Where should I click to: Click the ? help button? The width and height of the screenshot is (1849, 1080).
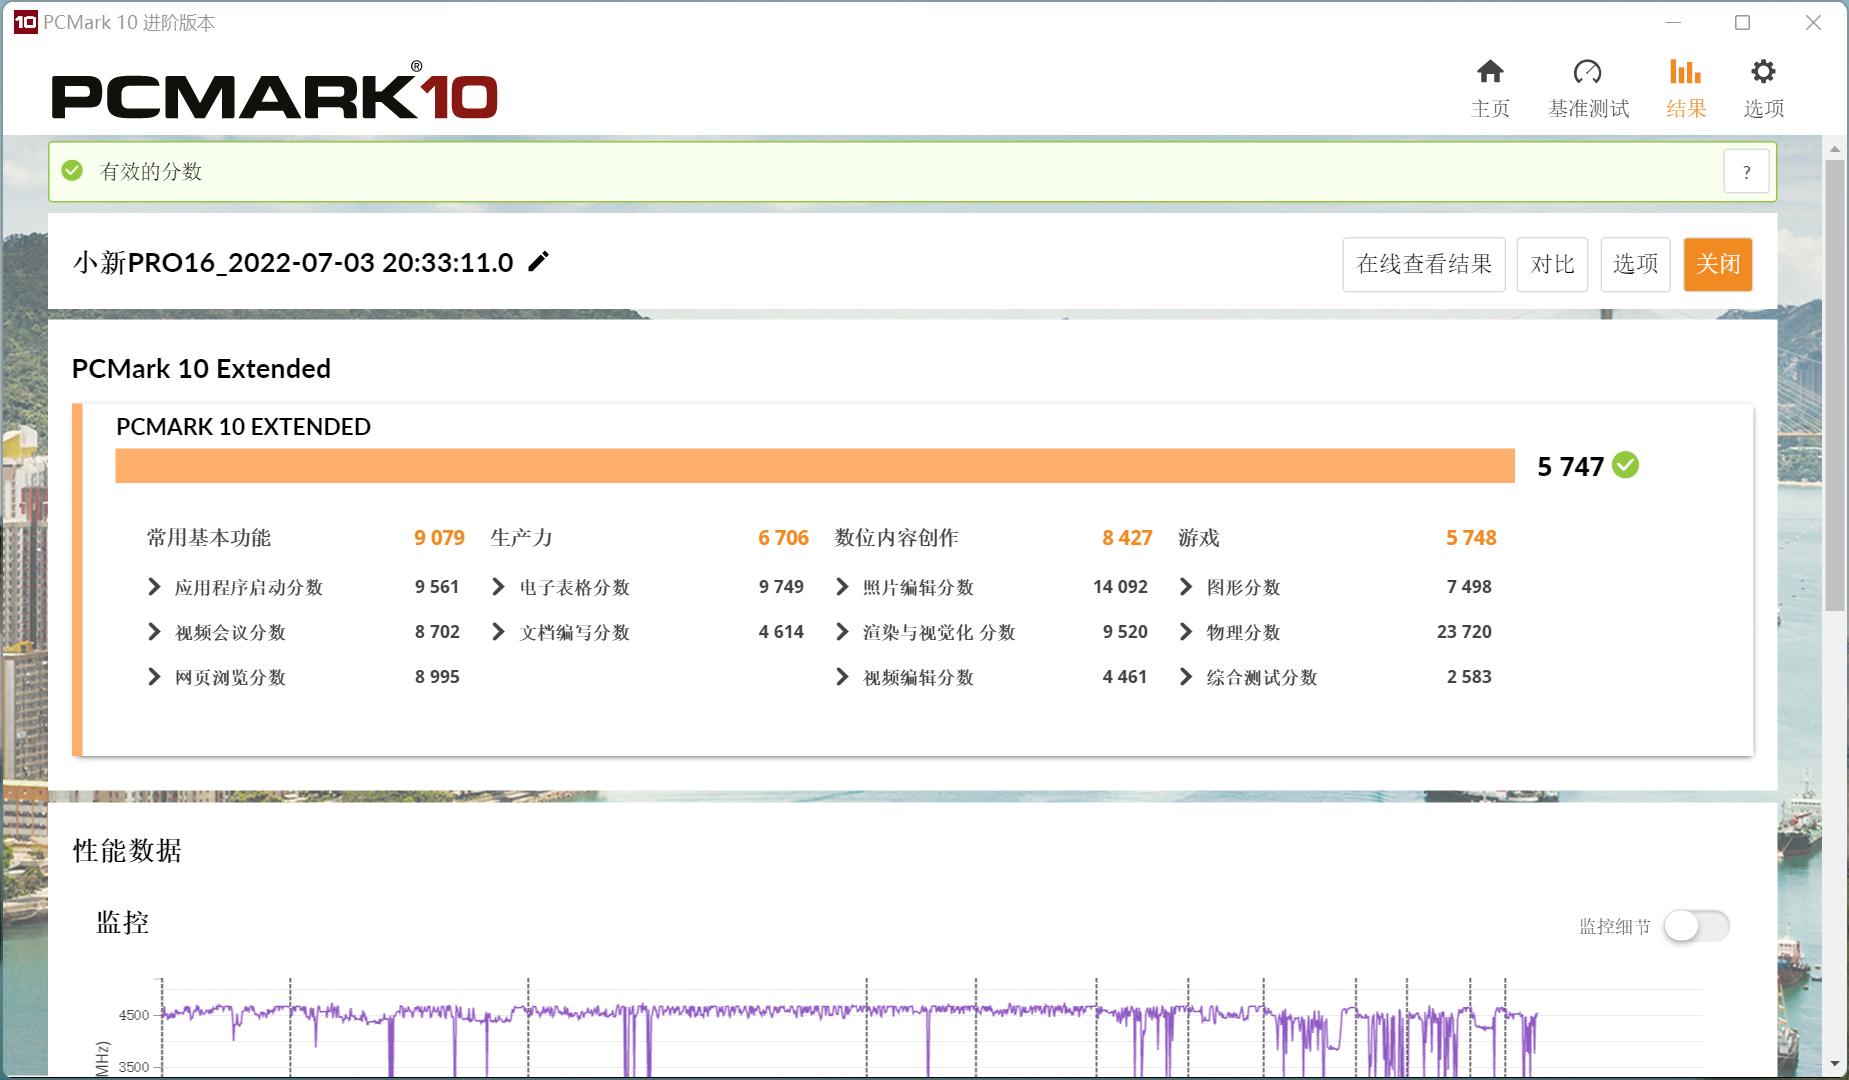click(x=1746, y=172)
